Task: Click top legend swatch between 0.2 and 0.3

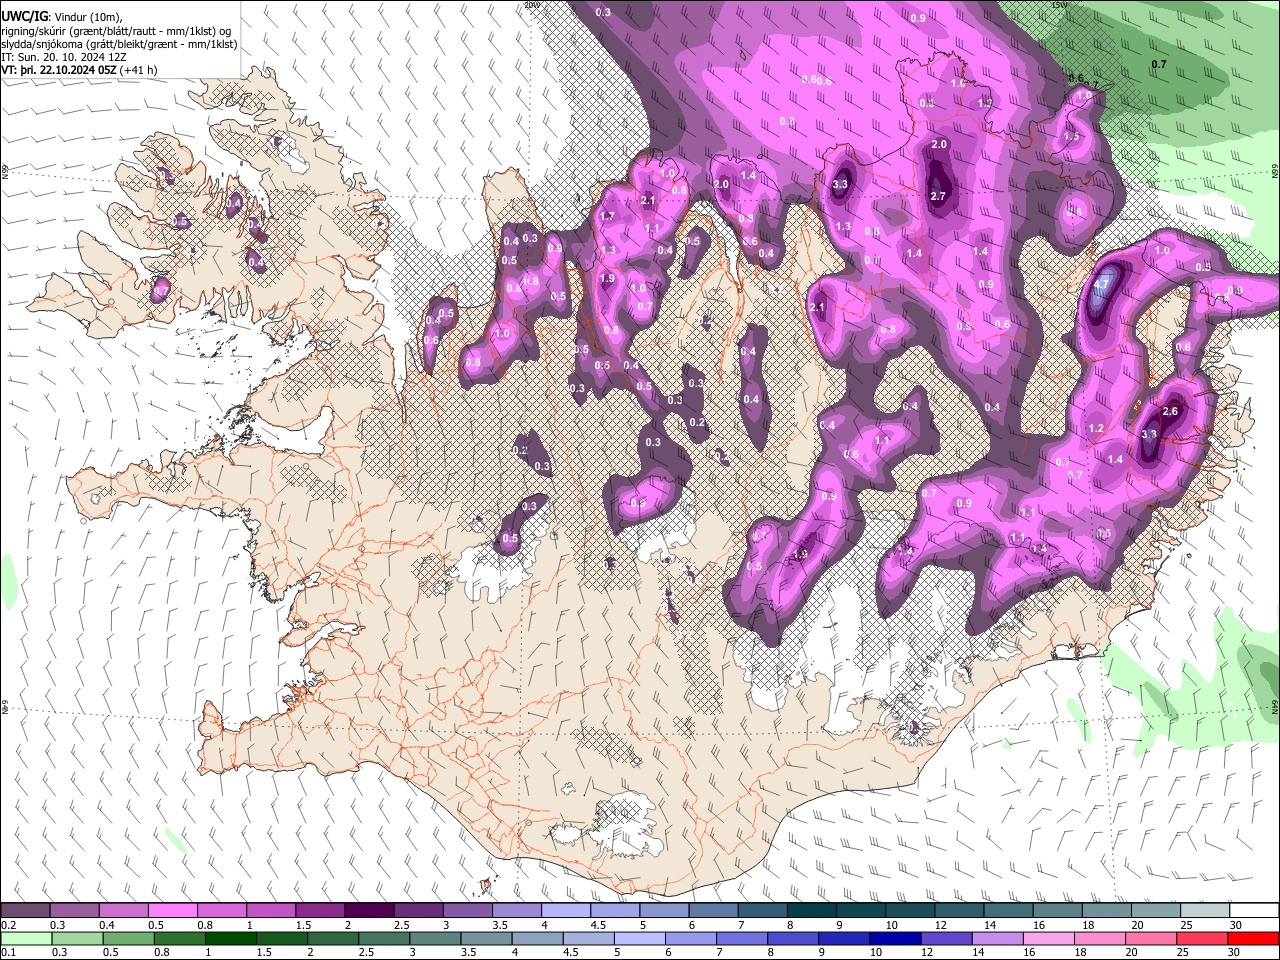Action: pos(25,911)
